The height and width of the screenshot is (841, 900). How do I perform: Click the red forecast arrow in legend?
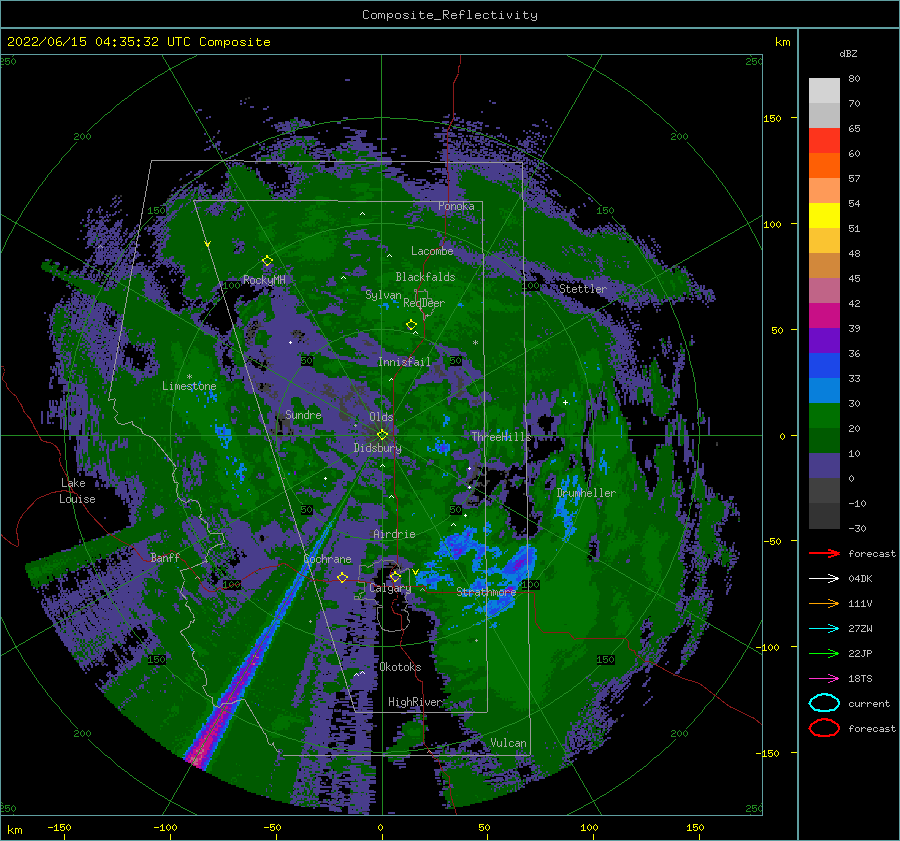[x=824, y=553]
